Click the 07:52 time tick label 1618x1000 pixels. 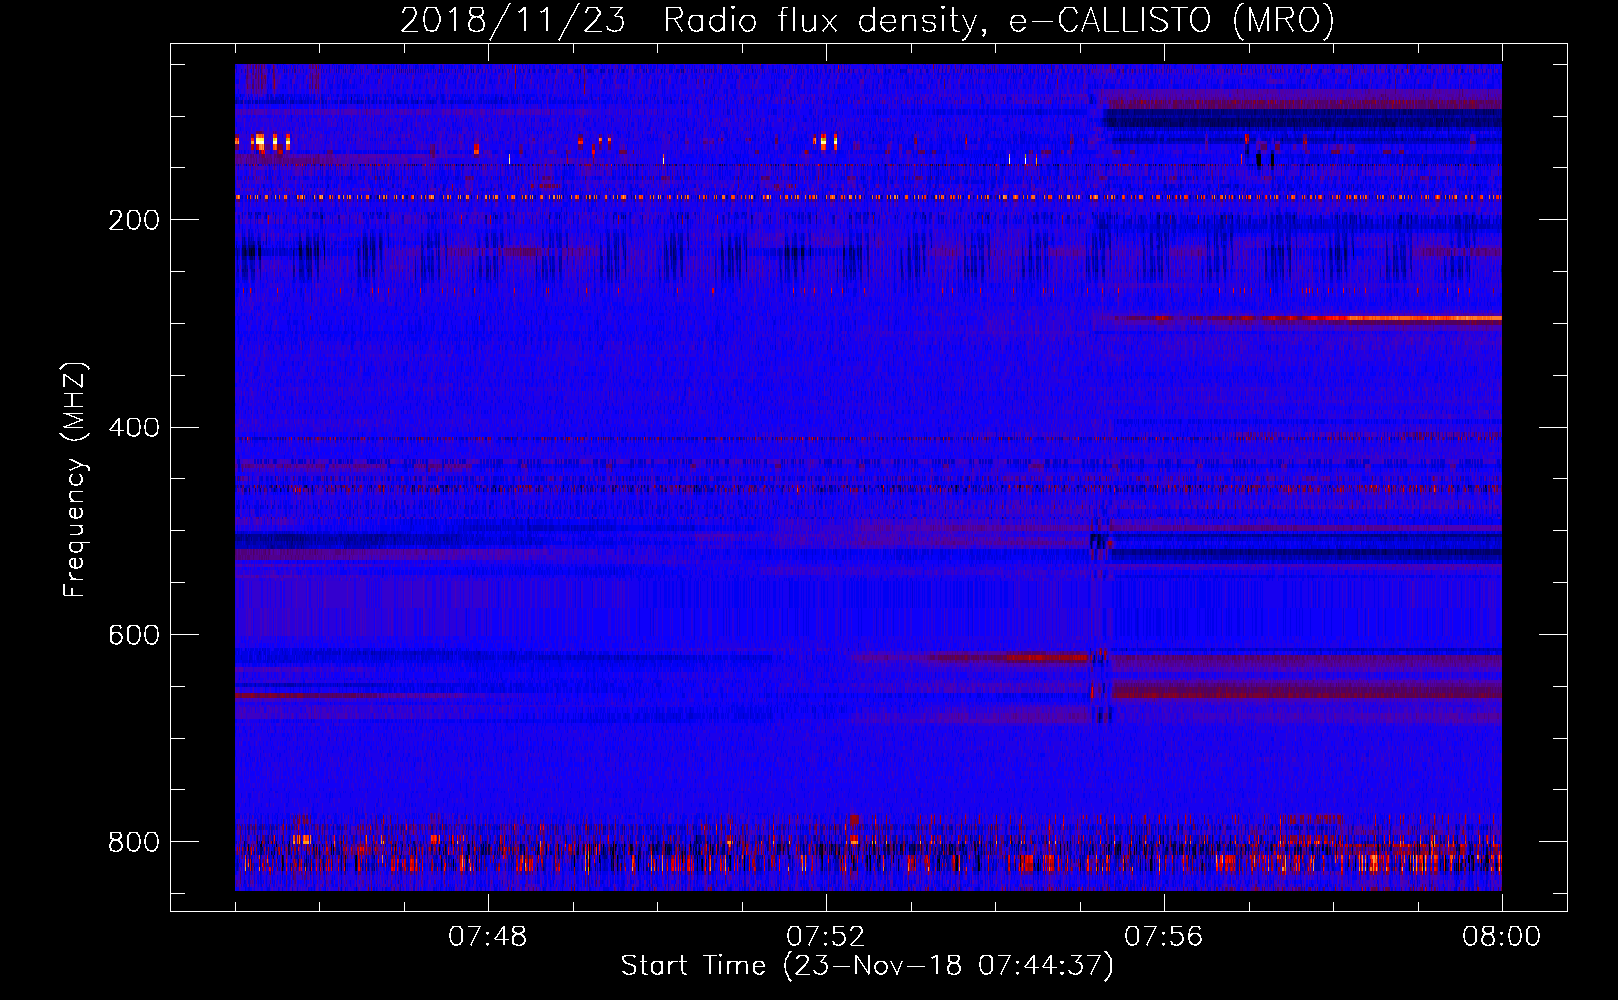pyautogui.click(x=826, y=937)
